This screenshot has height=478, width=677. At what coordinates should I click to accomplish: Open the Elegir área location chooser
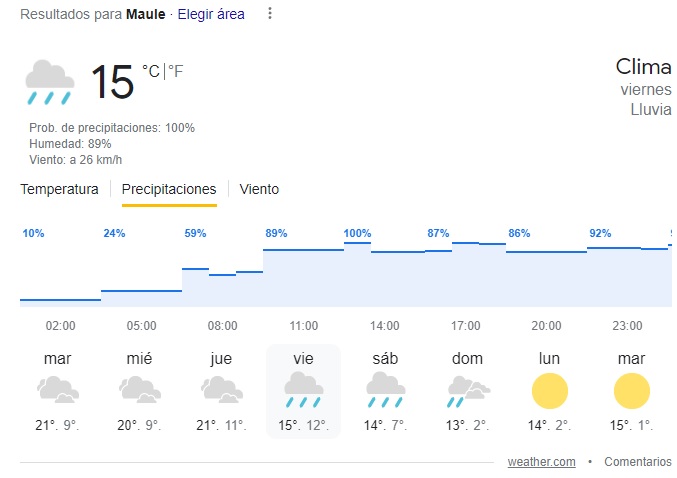211,15
